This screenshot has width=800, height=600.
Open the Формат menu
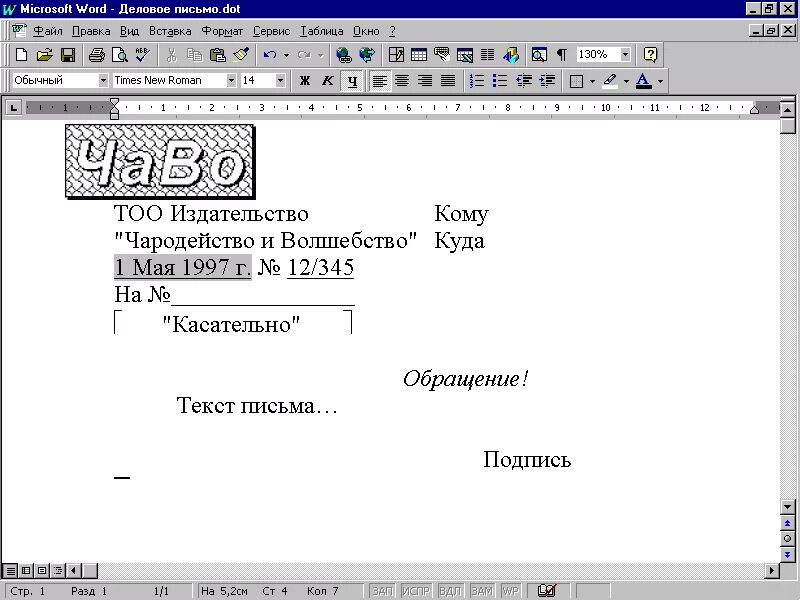tap(222, 31)
